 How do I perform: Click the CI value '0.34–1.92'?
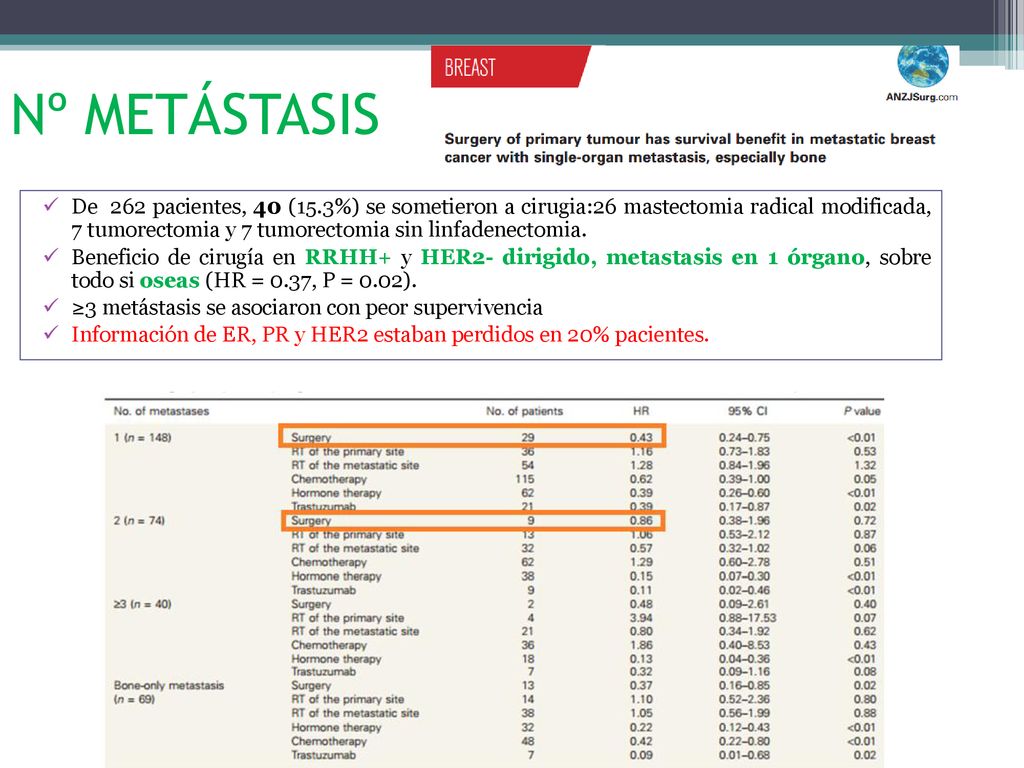click(744, 632)
